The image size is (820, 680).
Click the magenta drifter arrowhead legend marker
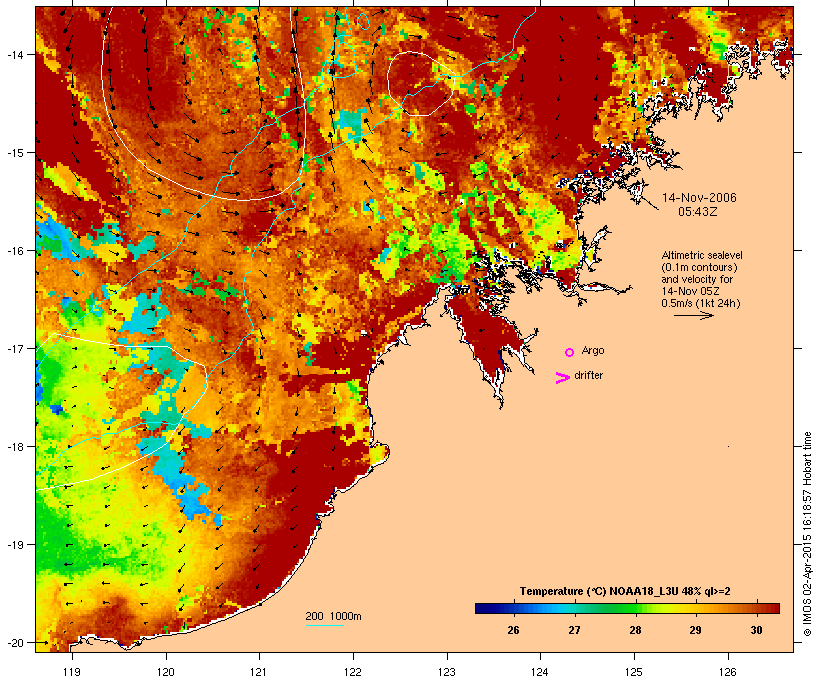coord(563,378)
